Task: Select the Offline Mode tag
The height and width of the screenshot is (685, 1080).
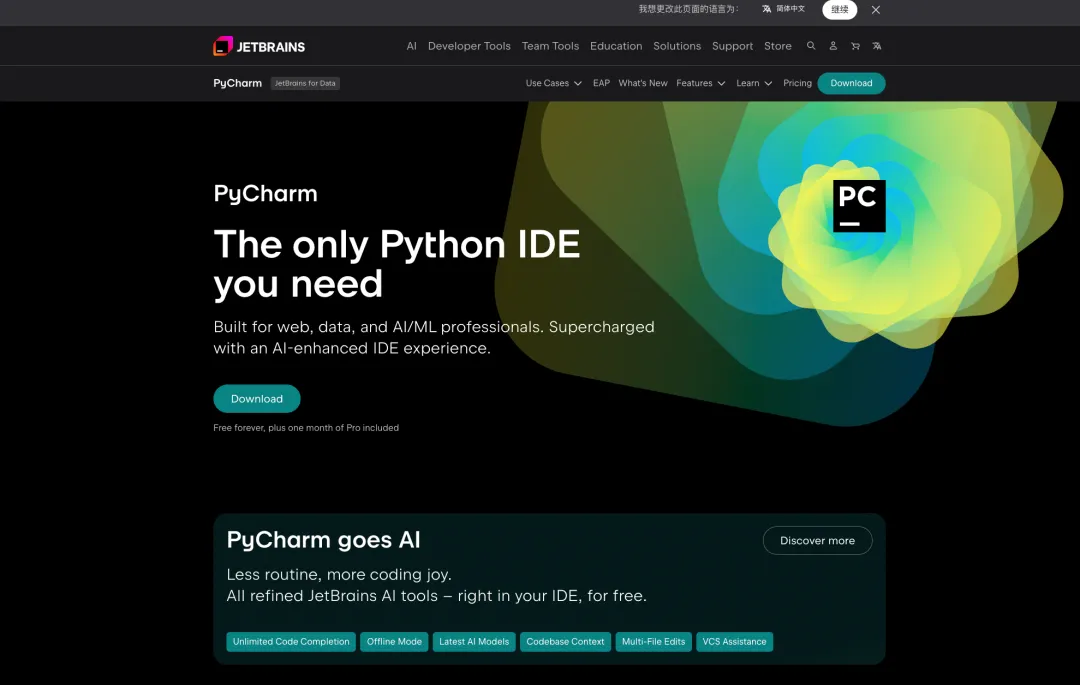Action: tap(394, 642)
